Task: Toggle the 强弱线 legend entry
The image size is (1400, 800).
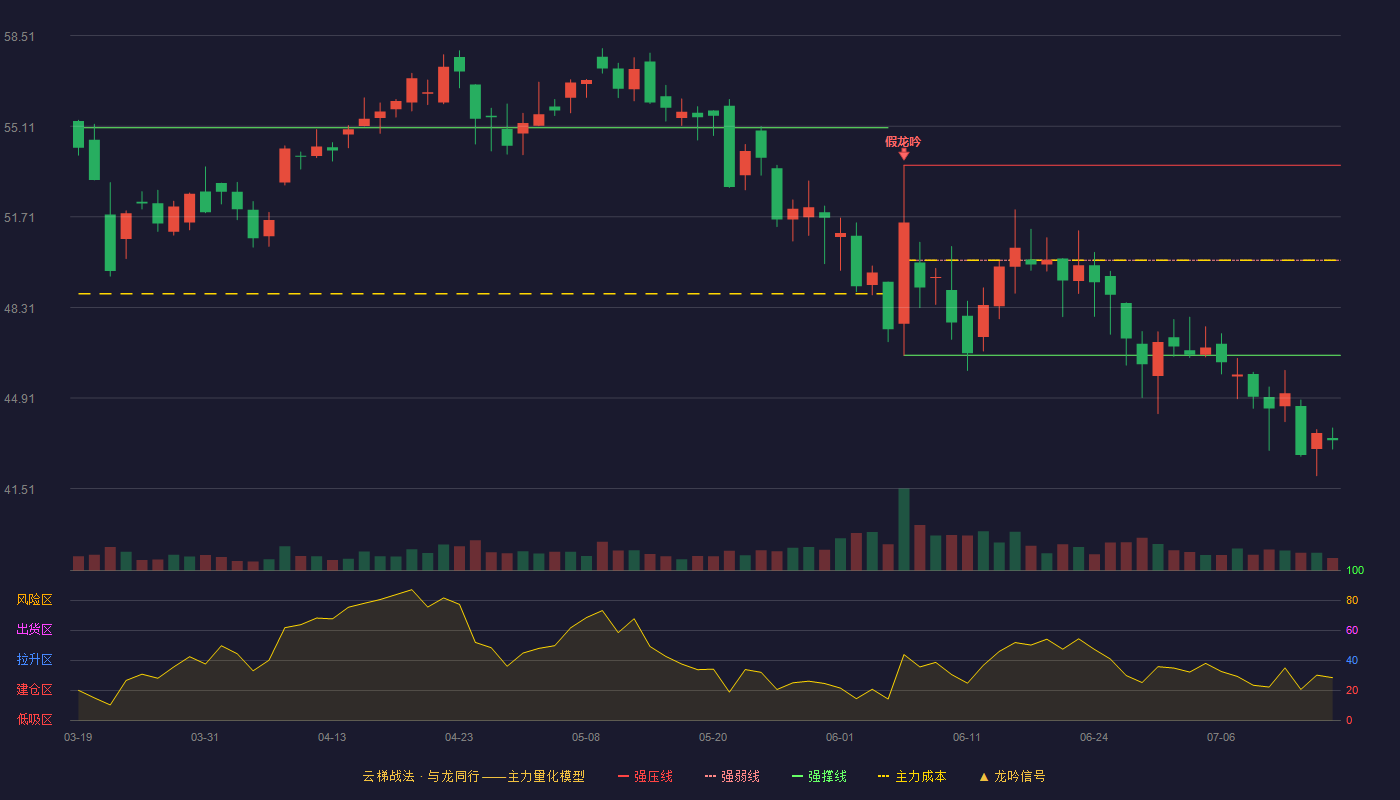Action: [732, 776]
